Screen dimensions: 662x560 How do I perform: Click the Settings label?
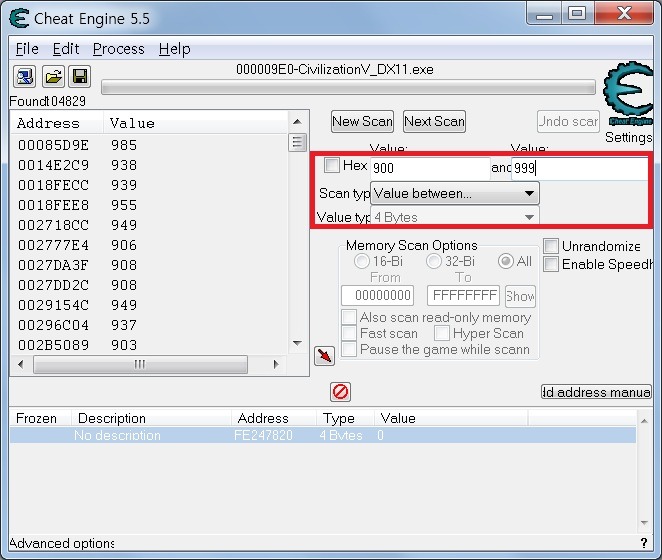(628, 137)
